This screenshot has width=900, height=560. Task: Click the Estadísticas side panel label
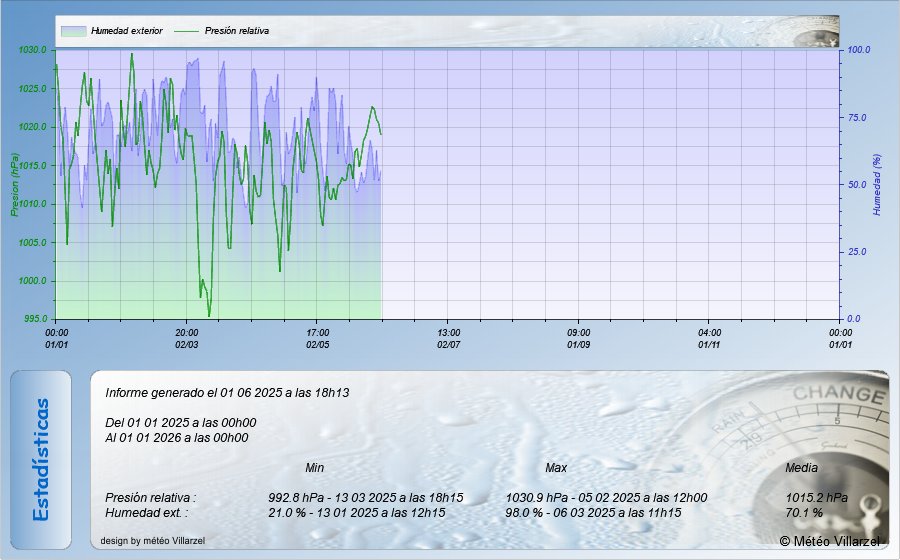tap(41, 460)
